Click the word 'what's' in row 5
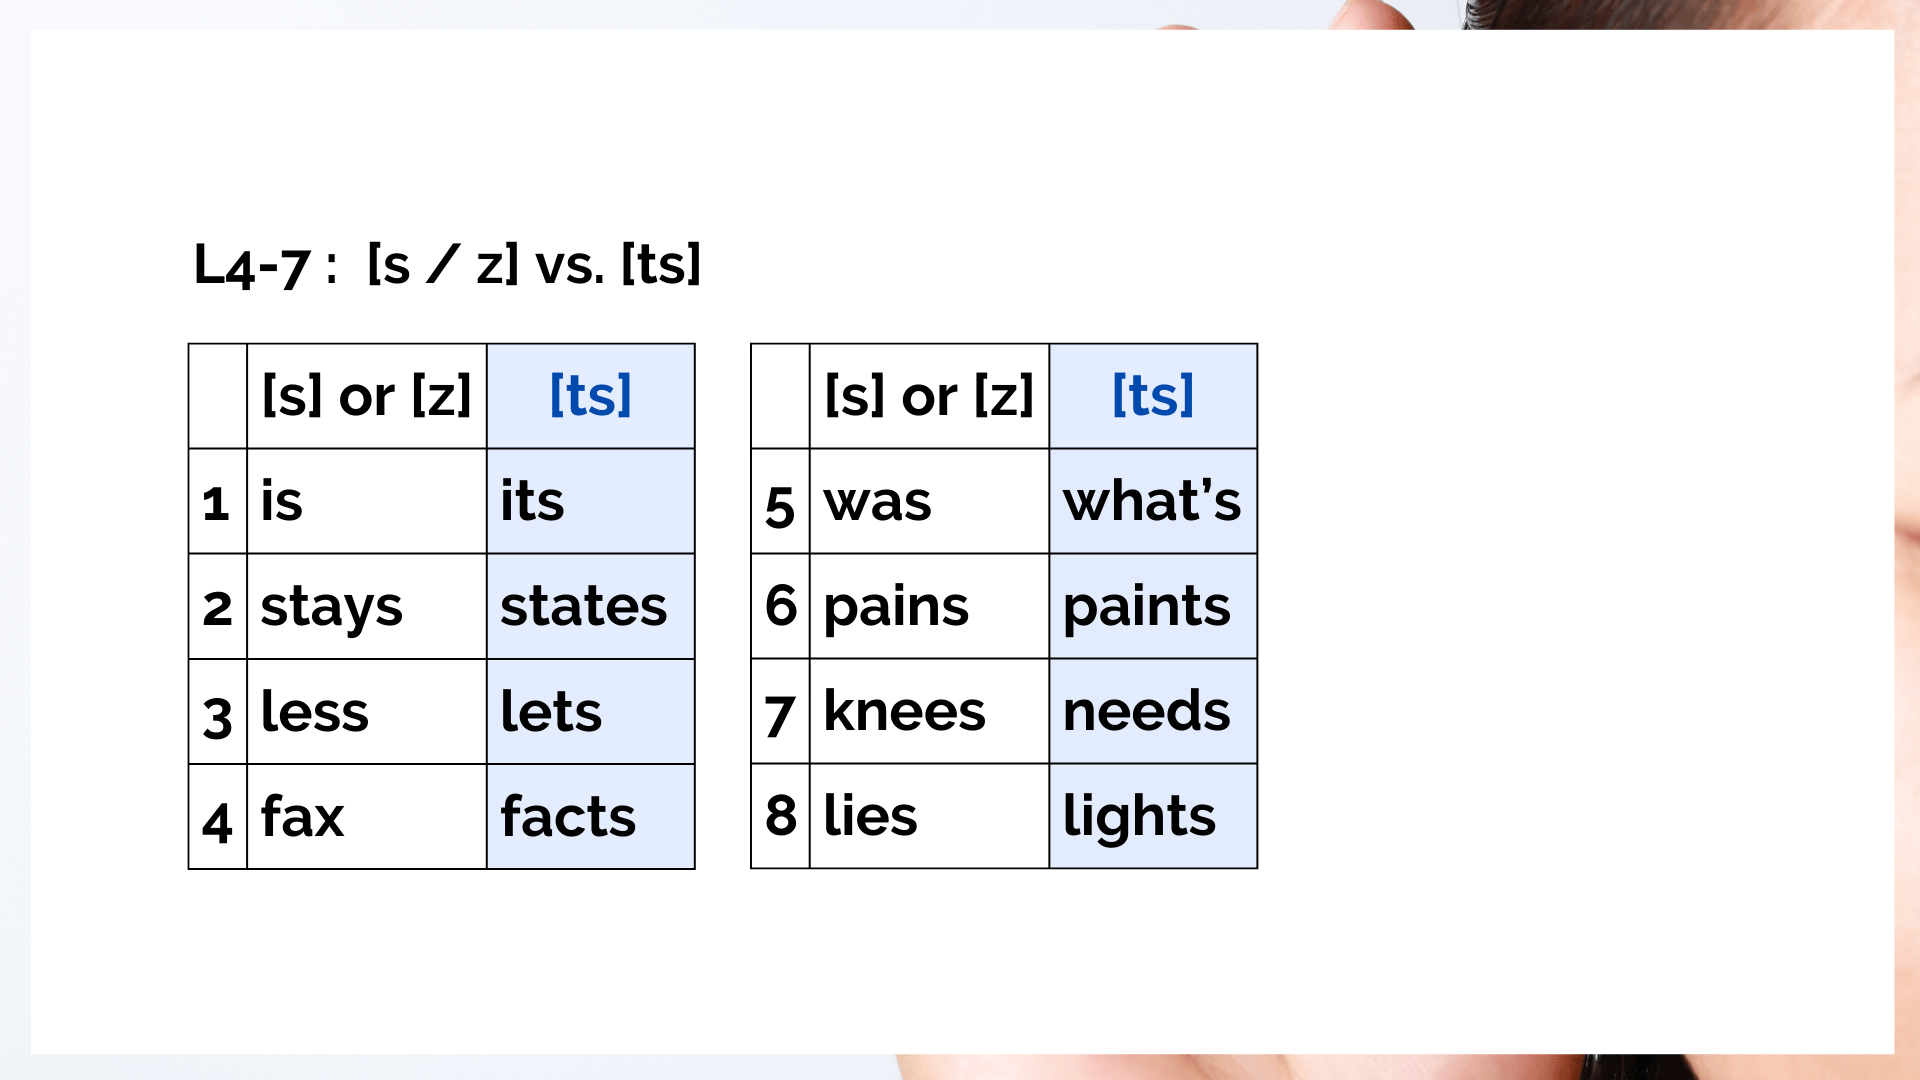The height and width of the screenshot is (1080, 1920). pos(1152,500)
